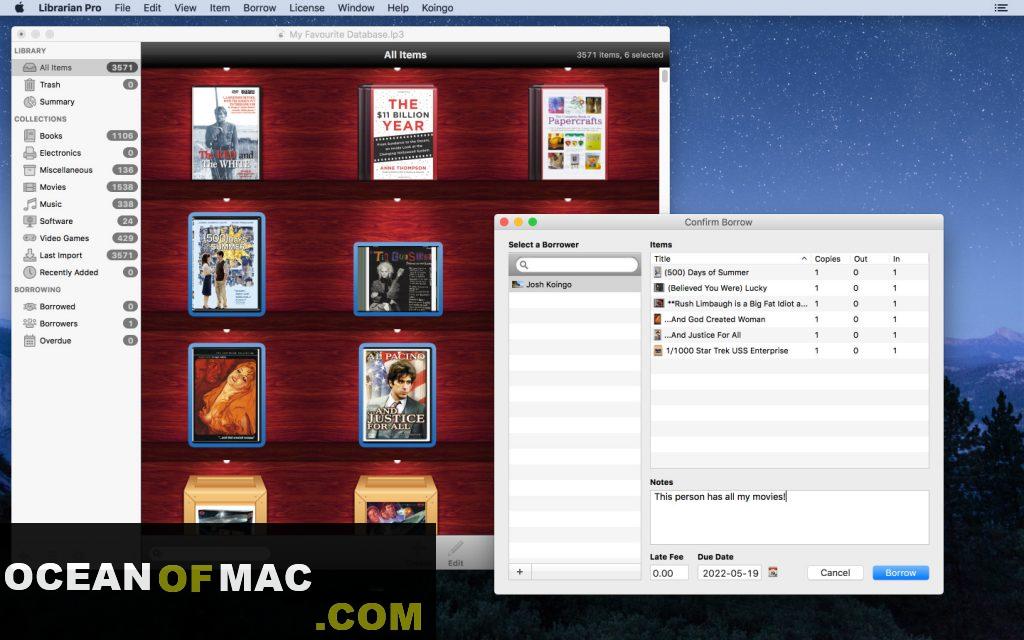
Task: Open the Item menu
Action: pyautogui.click(x=219, y=8)
